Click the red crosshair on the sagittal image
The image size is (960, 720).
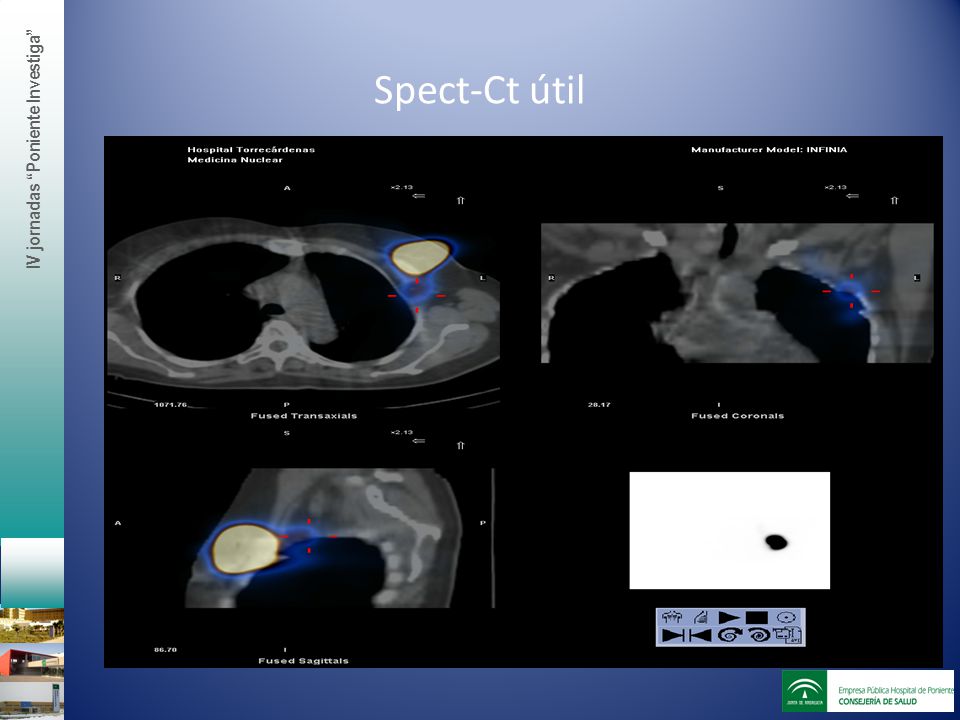tap(309, 536)
